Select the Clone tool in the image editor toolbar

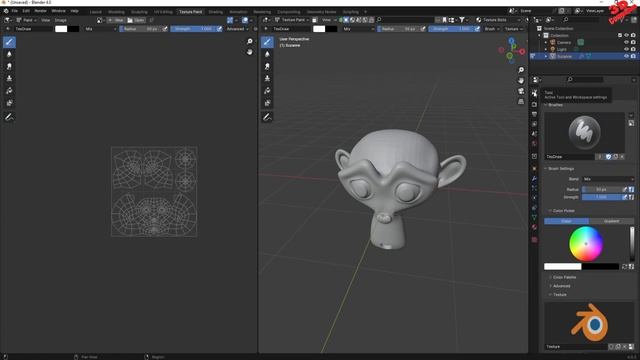[x=9, y=78]
